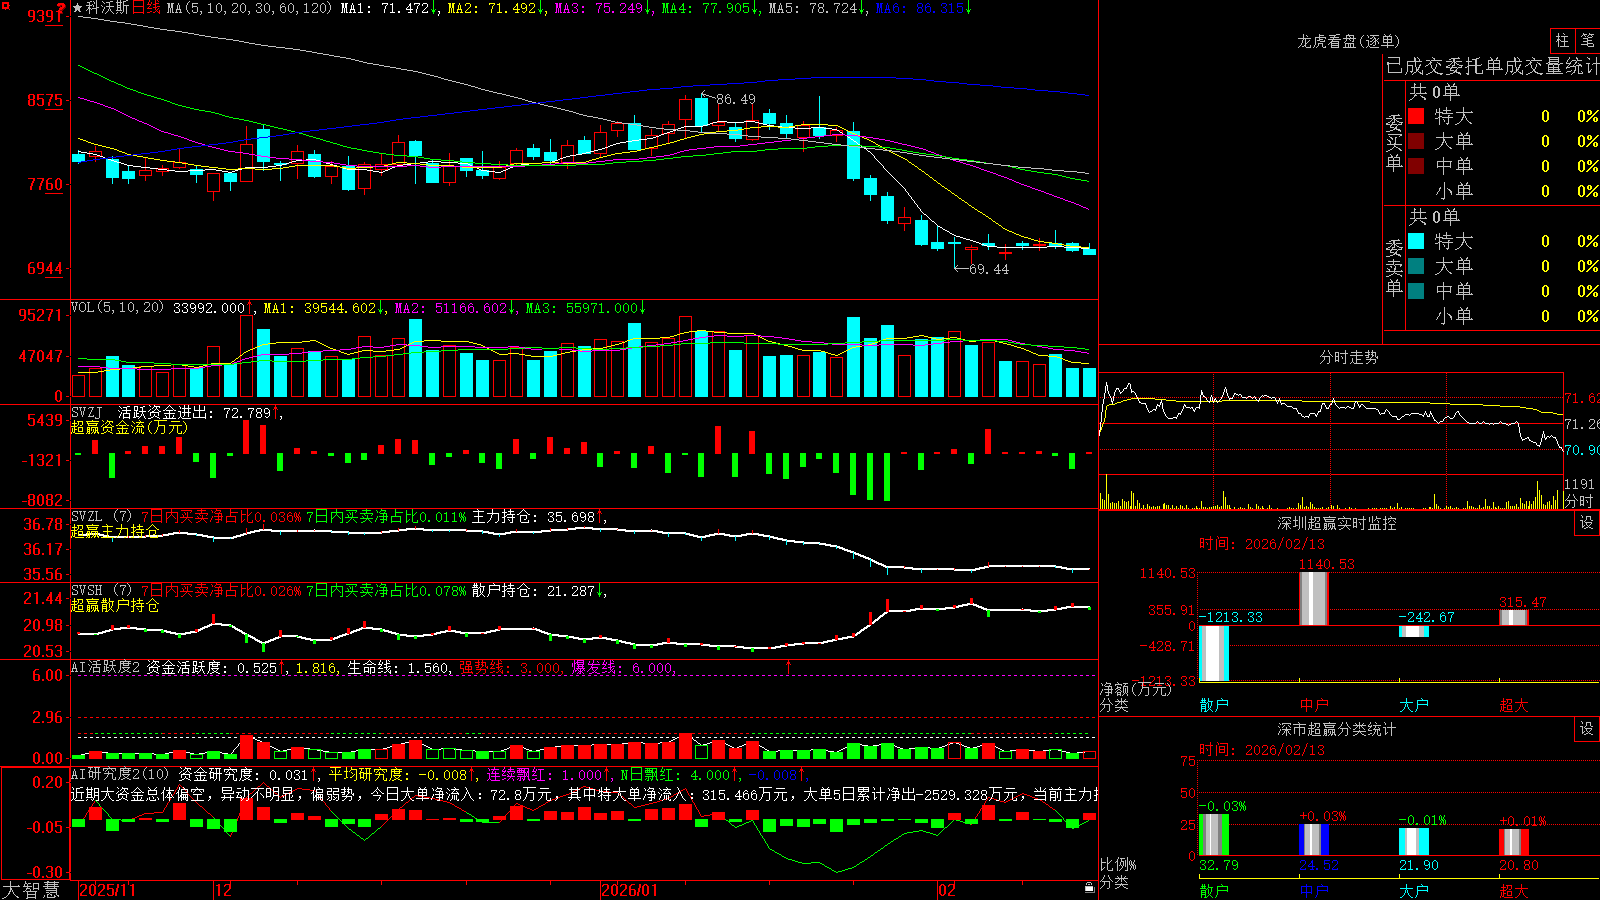Click the 科沃斯 stock name
Image resolution: width=1600 pixels, height=900 pixels.
(107, 8)
